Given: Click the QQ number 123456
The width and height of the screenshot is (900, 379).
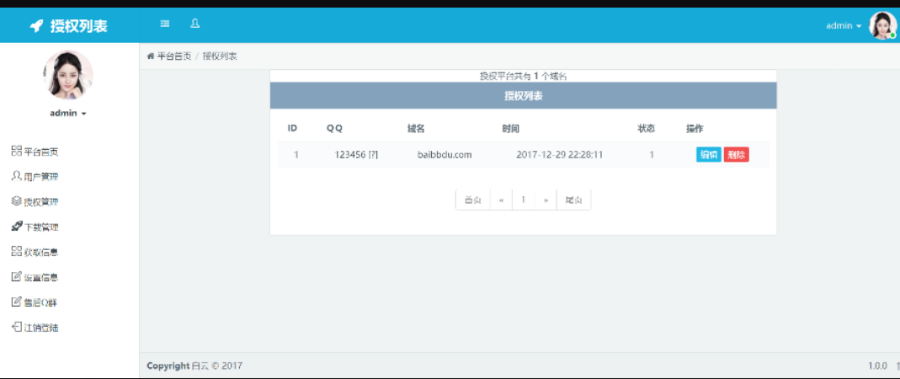Looking at the screenshot, I should (x=350, y=154).
